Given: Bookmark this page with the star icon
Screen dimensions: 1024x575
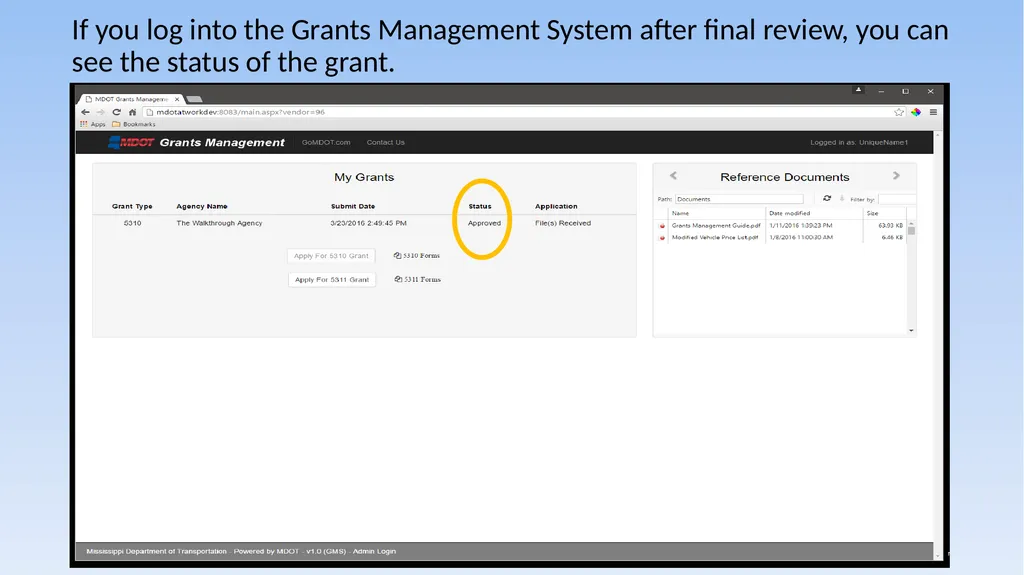Looking at the screenshot, I should coord(899,112).
